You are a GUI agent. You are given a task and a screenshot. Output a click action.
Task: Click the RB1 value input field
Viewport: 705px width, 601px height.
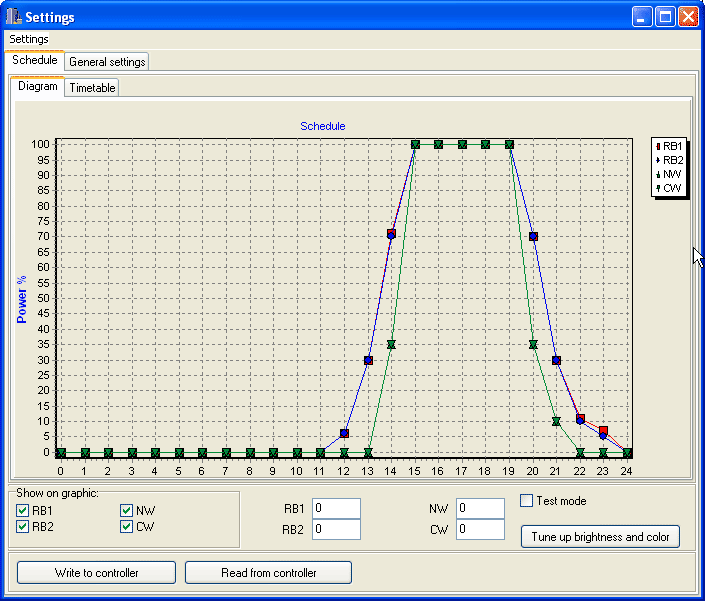[336, 508]
